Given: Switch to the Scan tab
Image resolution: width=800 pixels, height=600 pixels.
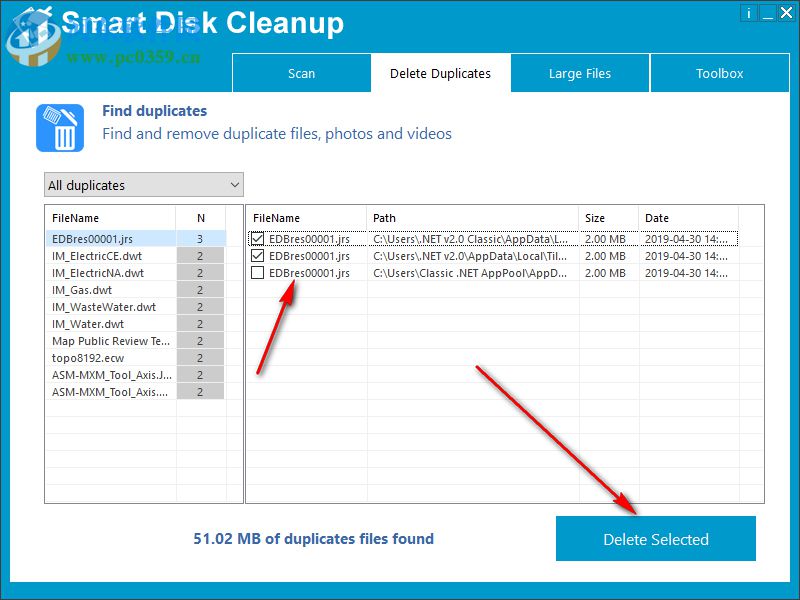Looking at the screenshot, I should point(301,73).
